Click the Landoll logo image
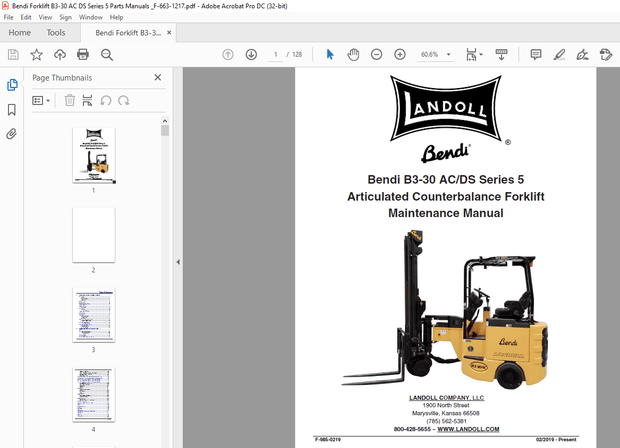The width and height of the screenshot is (620, 448). click(446, 108)
